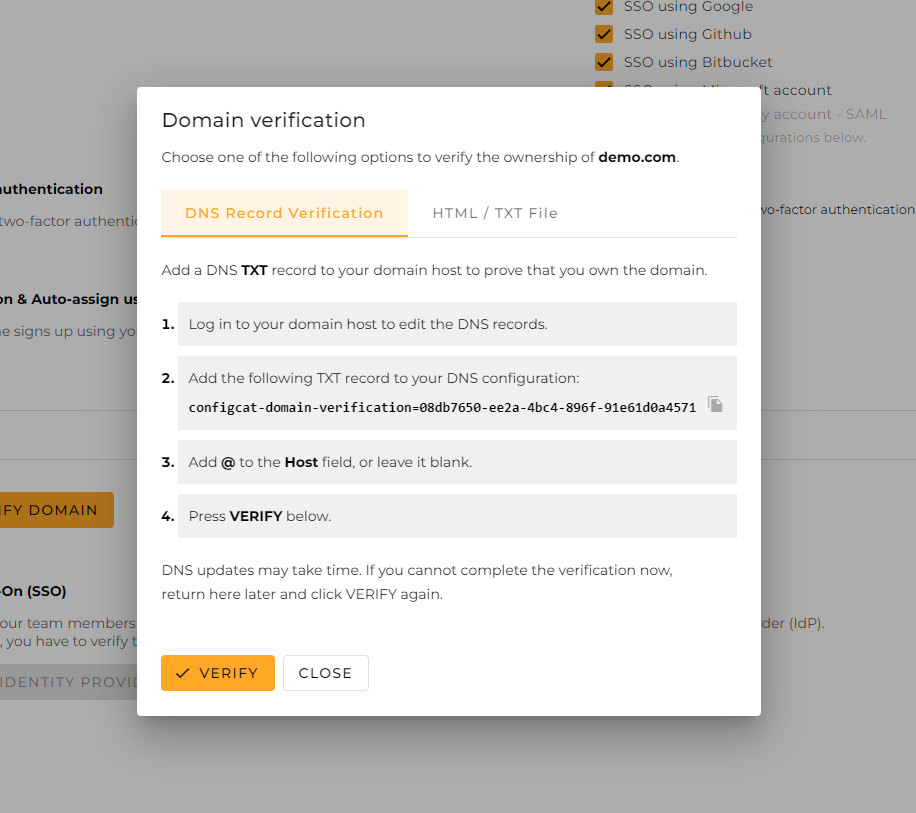Copy the TXT record to clipboard

tap(715, 404)
